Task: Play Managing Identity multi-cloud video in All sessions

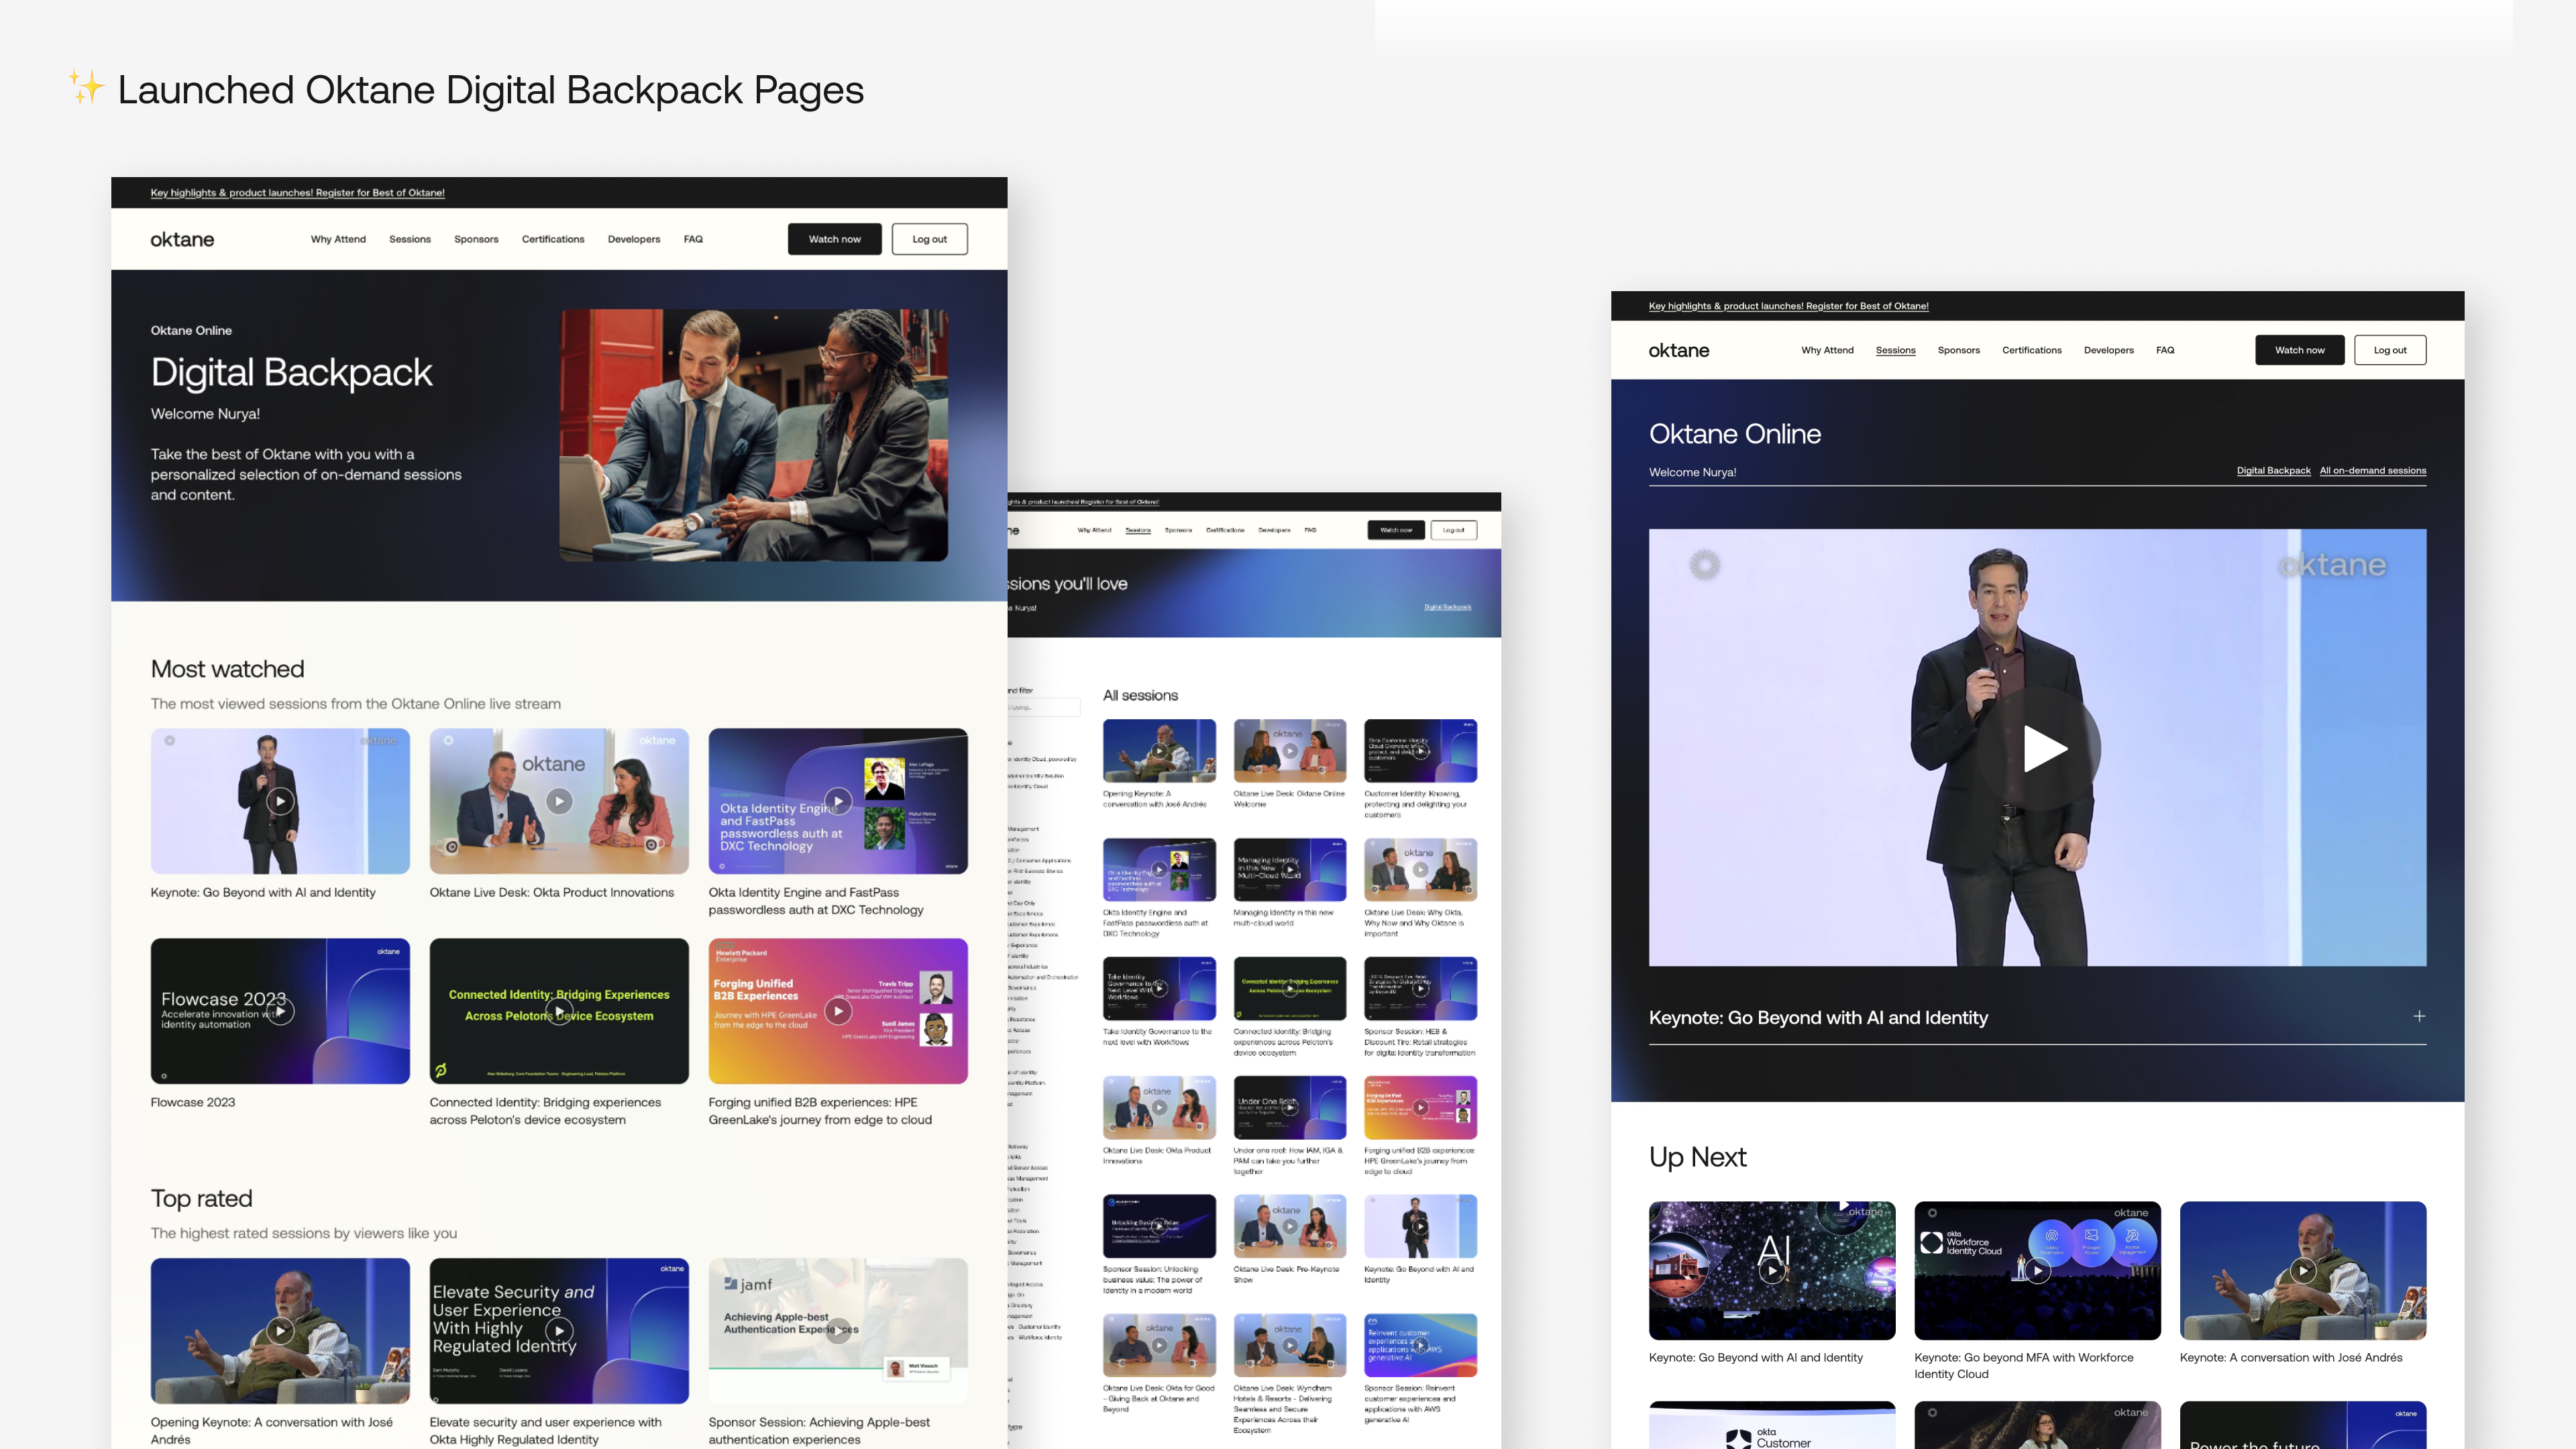Action: 1290,870
